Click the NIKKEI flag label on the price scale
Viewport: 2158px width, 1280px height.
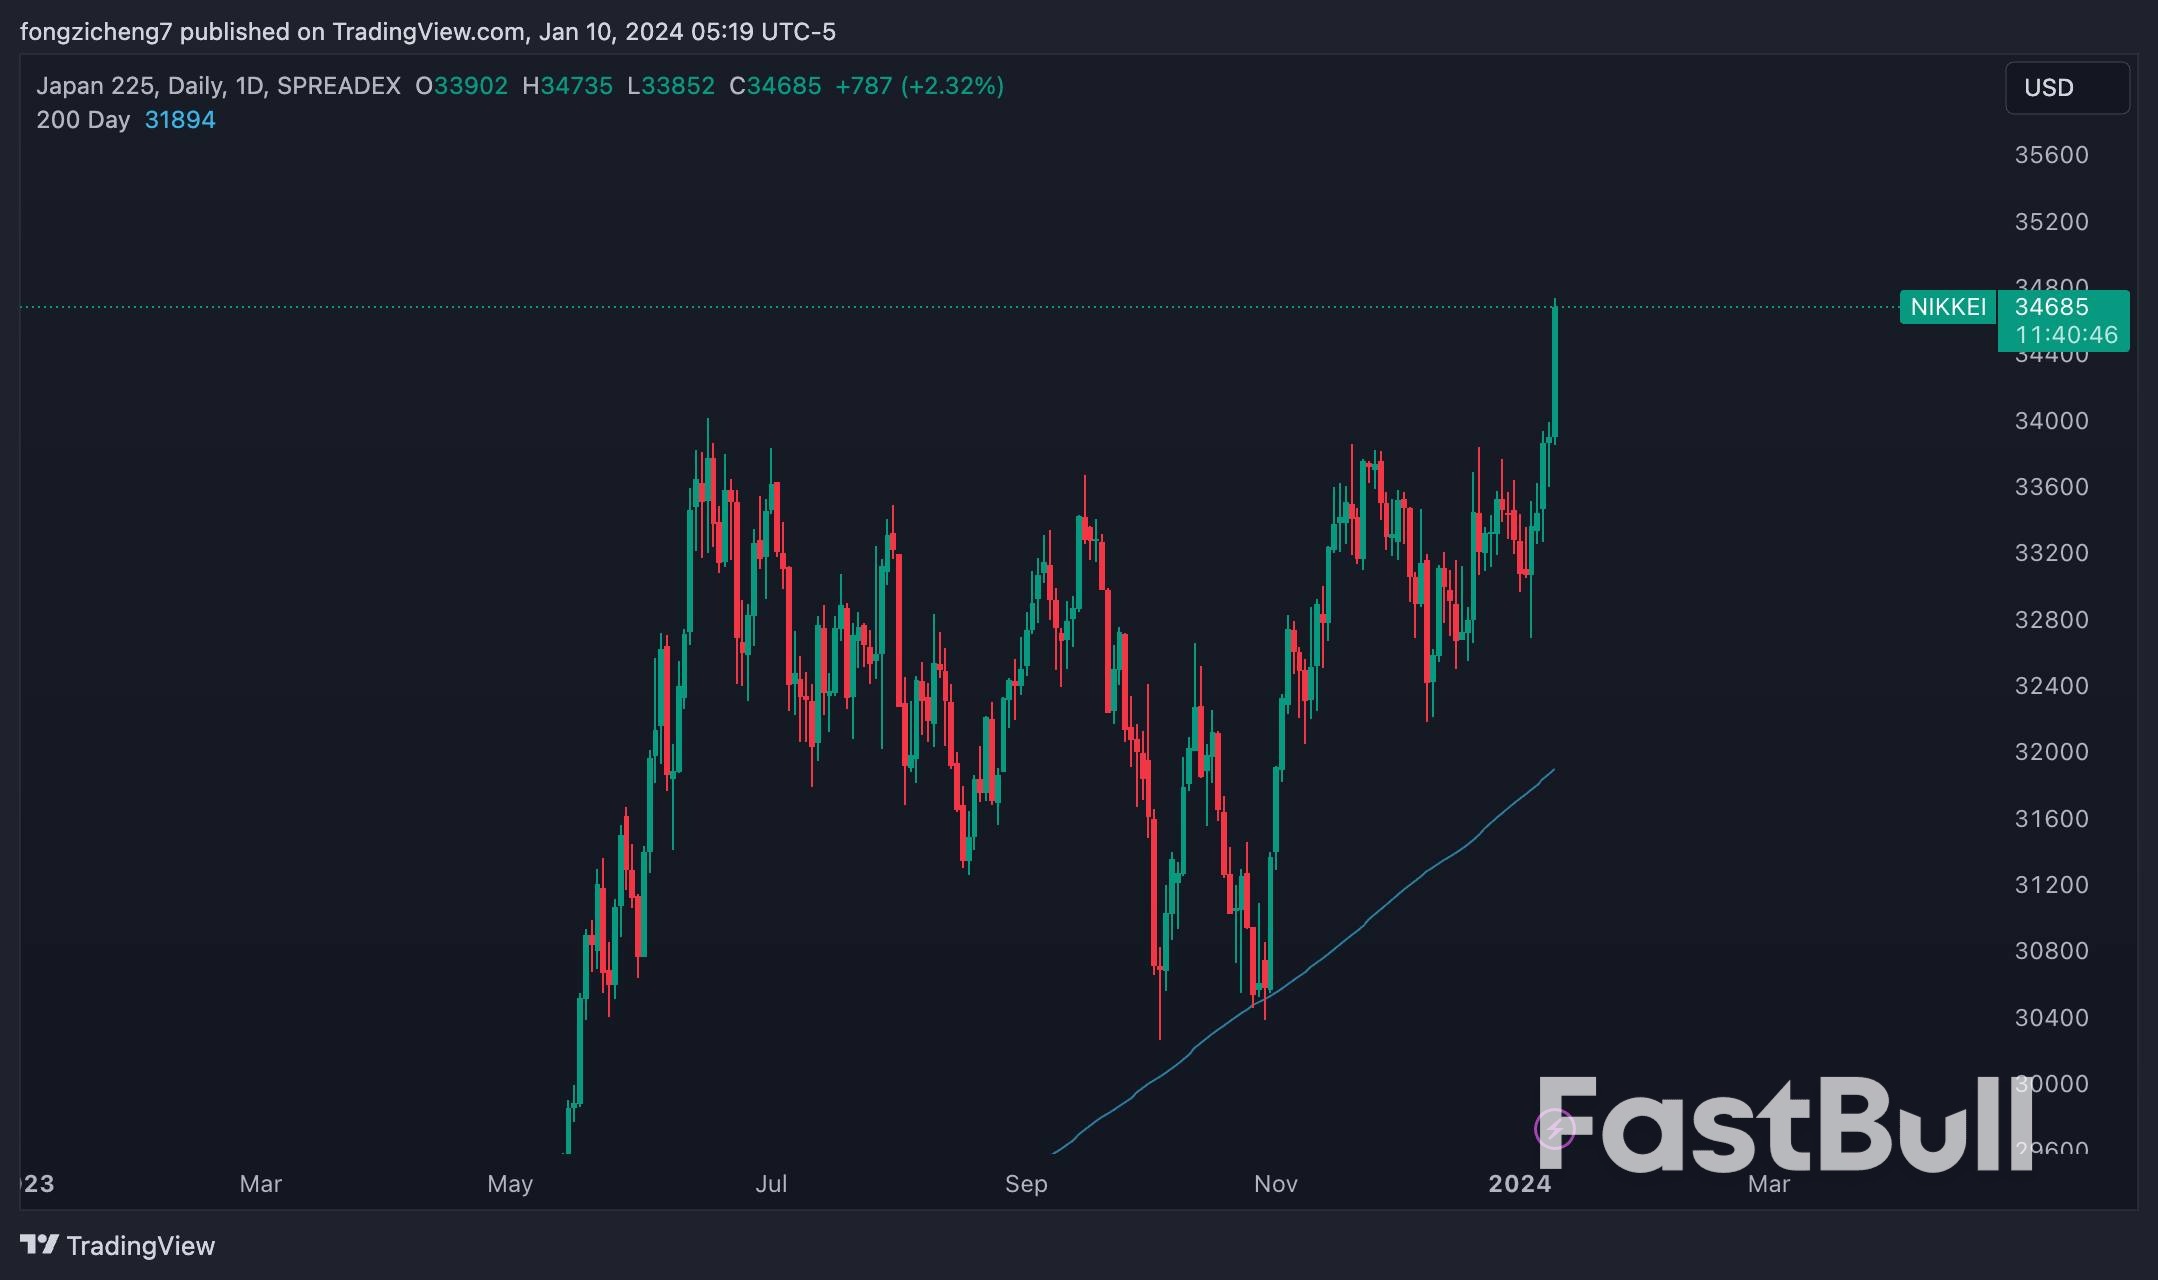[x=1948, y=307]
